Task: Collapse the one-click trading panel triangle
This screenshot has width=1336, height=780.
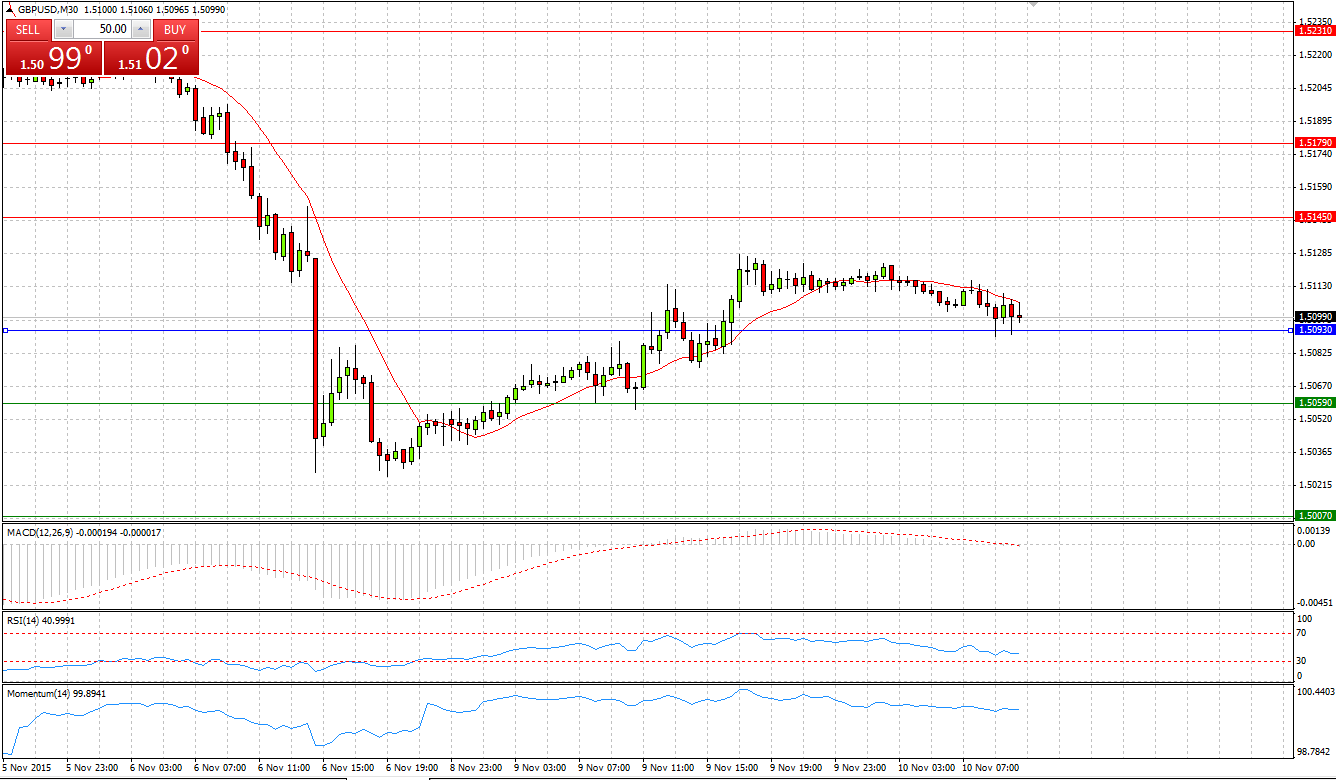Action: click(11, 9)
